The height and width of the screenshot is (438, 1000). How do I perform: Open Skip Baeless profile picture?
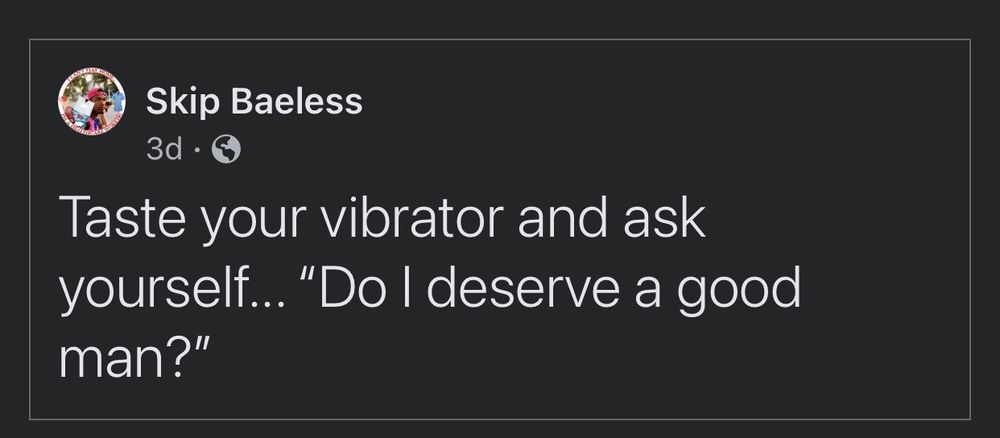92,102
